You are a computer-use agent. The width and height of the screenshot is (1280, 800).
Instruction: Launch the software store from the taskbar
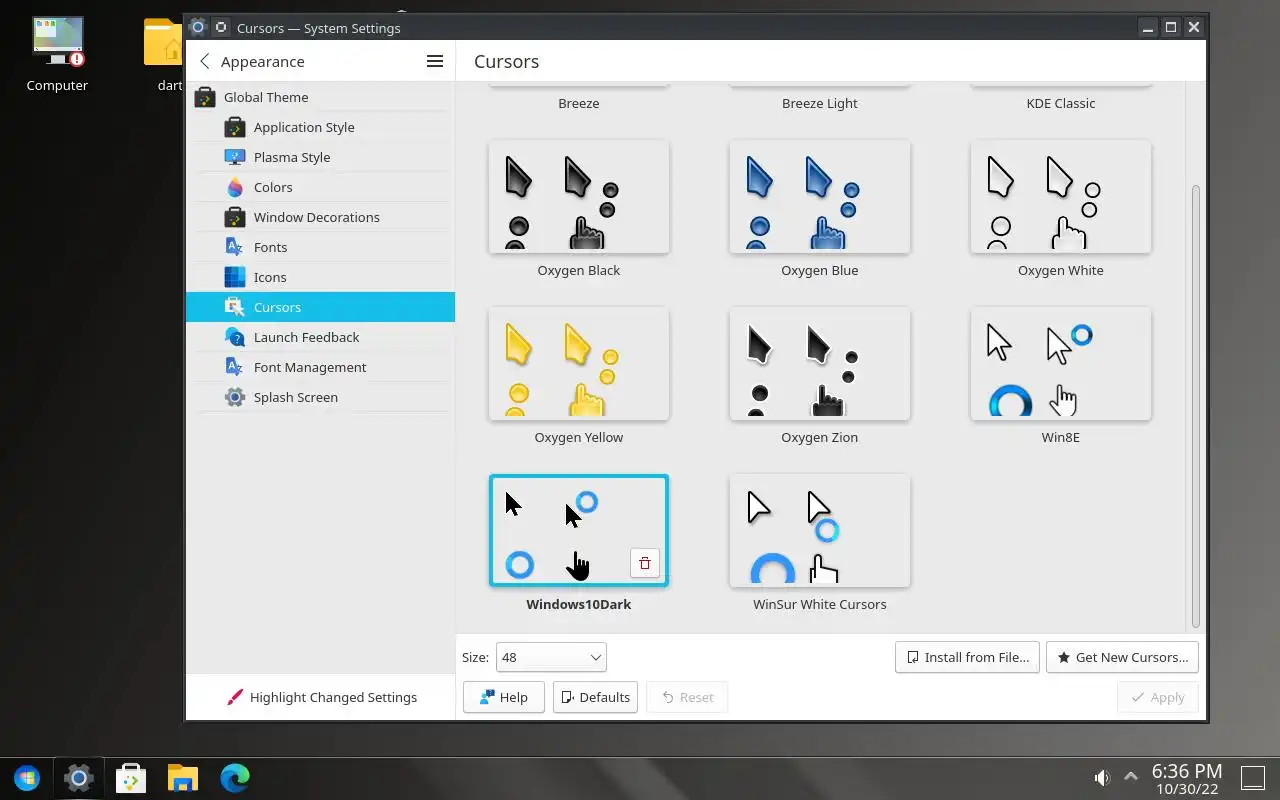click(x=130, y=778)
